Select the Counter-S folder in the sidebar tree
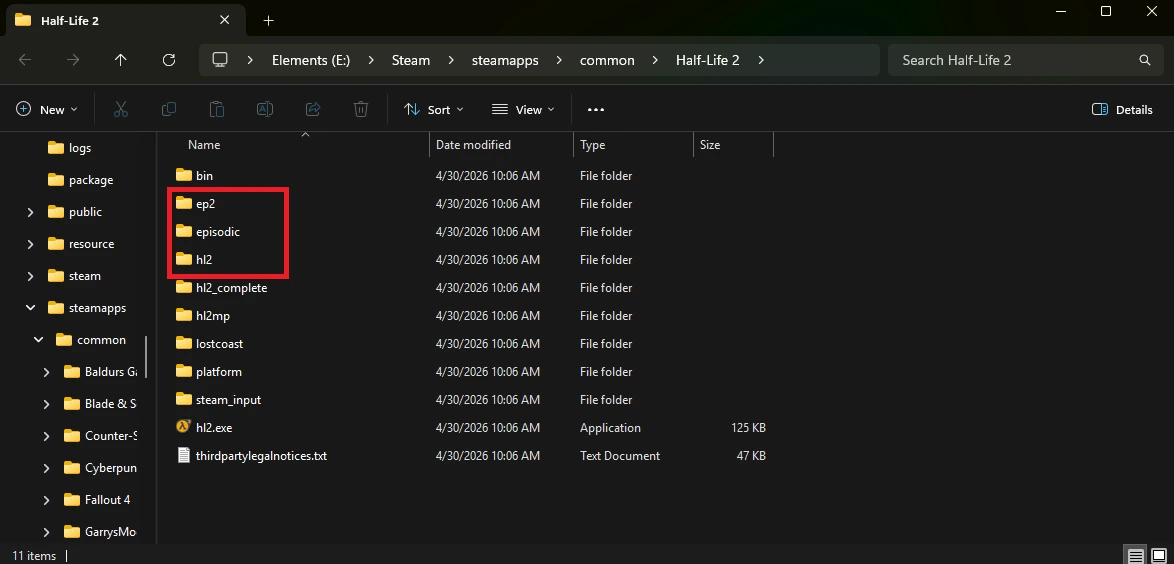This screenshot has height=564, width=1174. (111, 436)
